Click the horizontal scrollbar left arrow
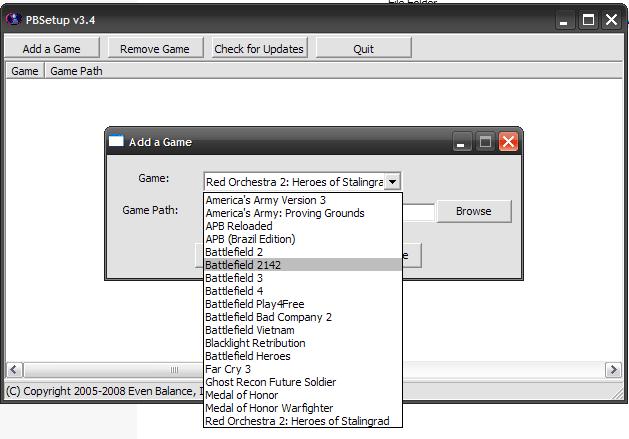Image resolution: width=629 pixels, height=439 pixels. pyautogui.click(x=14, y=369)
